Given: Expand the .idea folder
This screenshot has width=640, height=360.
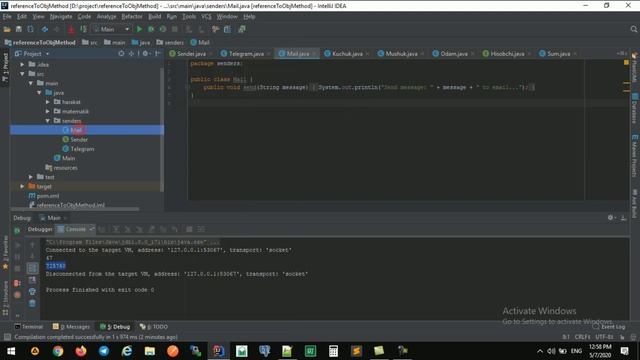Looking at the screenshot, I should click(x=22, y=64).
